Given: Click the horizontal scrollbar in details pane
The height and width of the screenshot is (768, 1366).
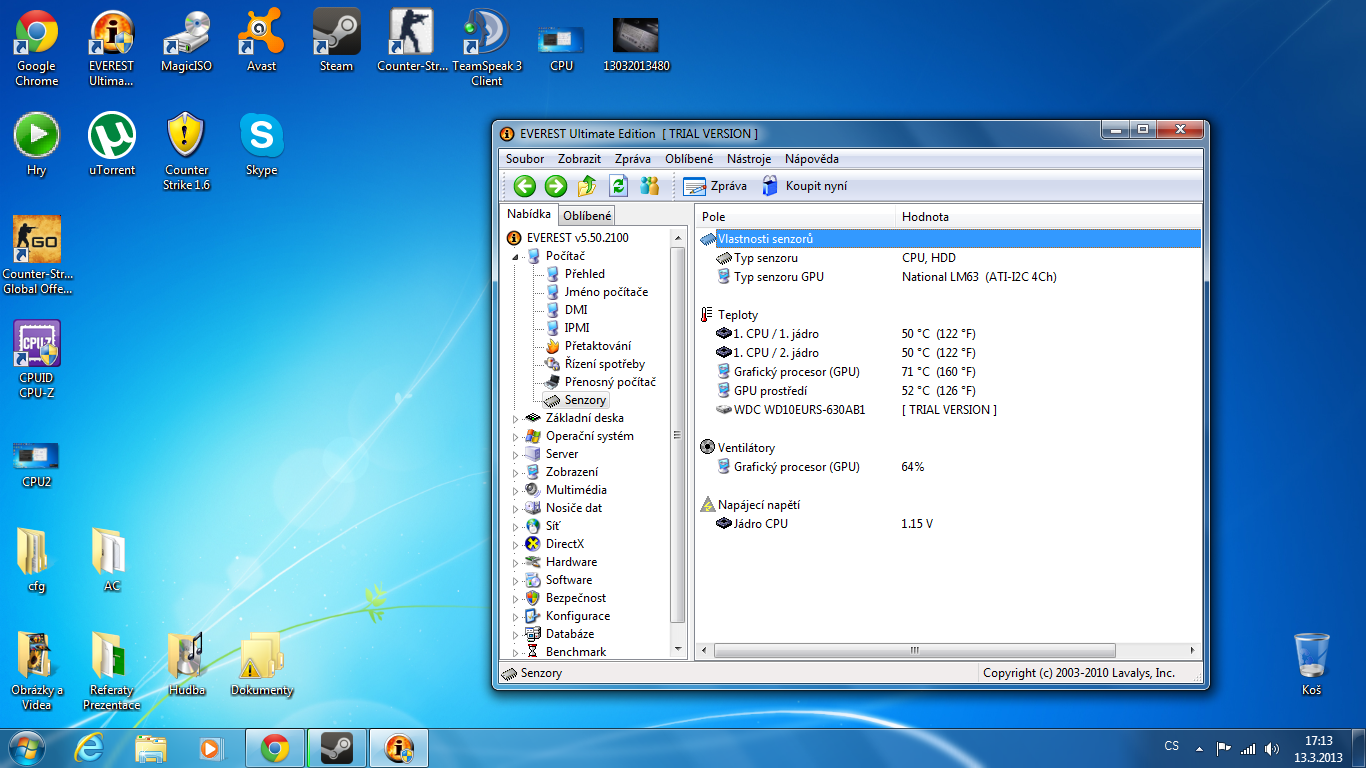Looking at the screenshot, I should (x=914, y=650).
